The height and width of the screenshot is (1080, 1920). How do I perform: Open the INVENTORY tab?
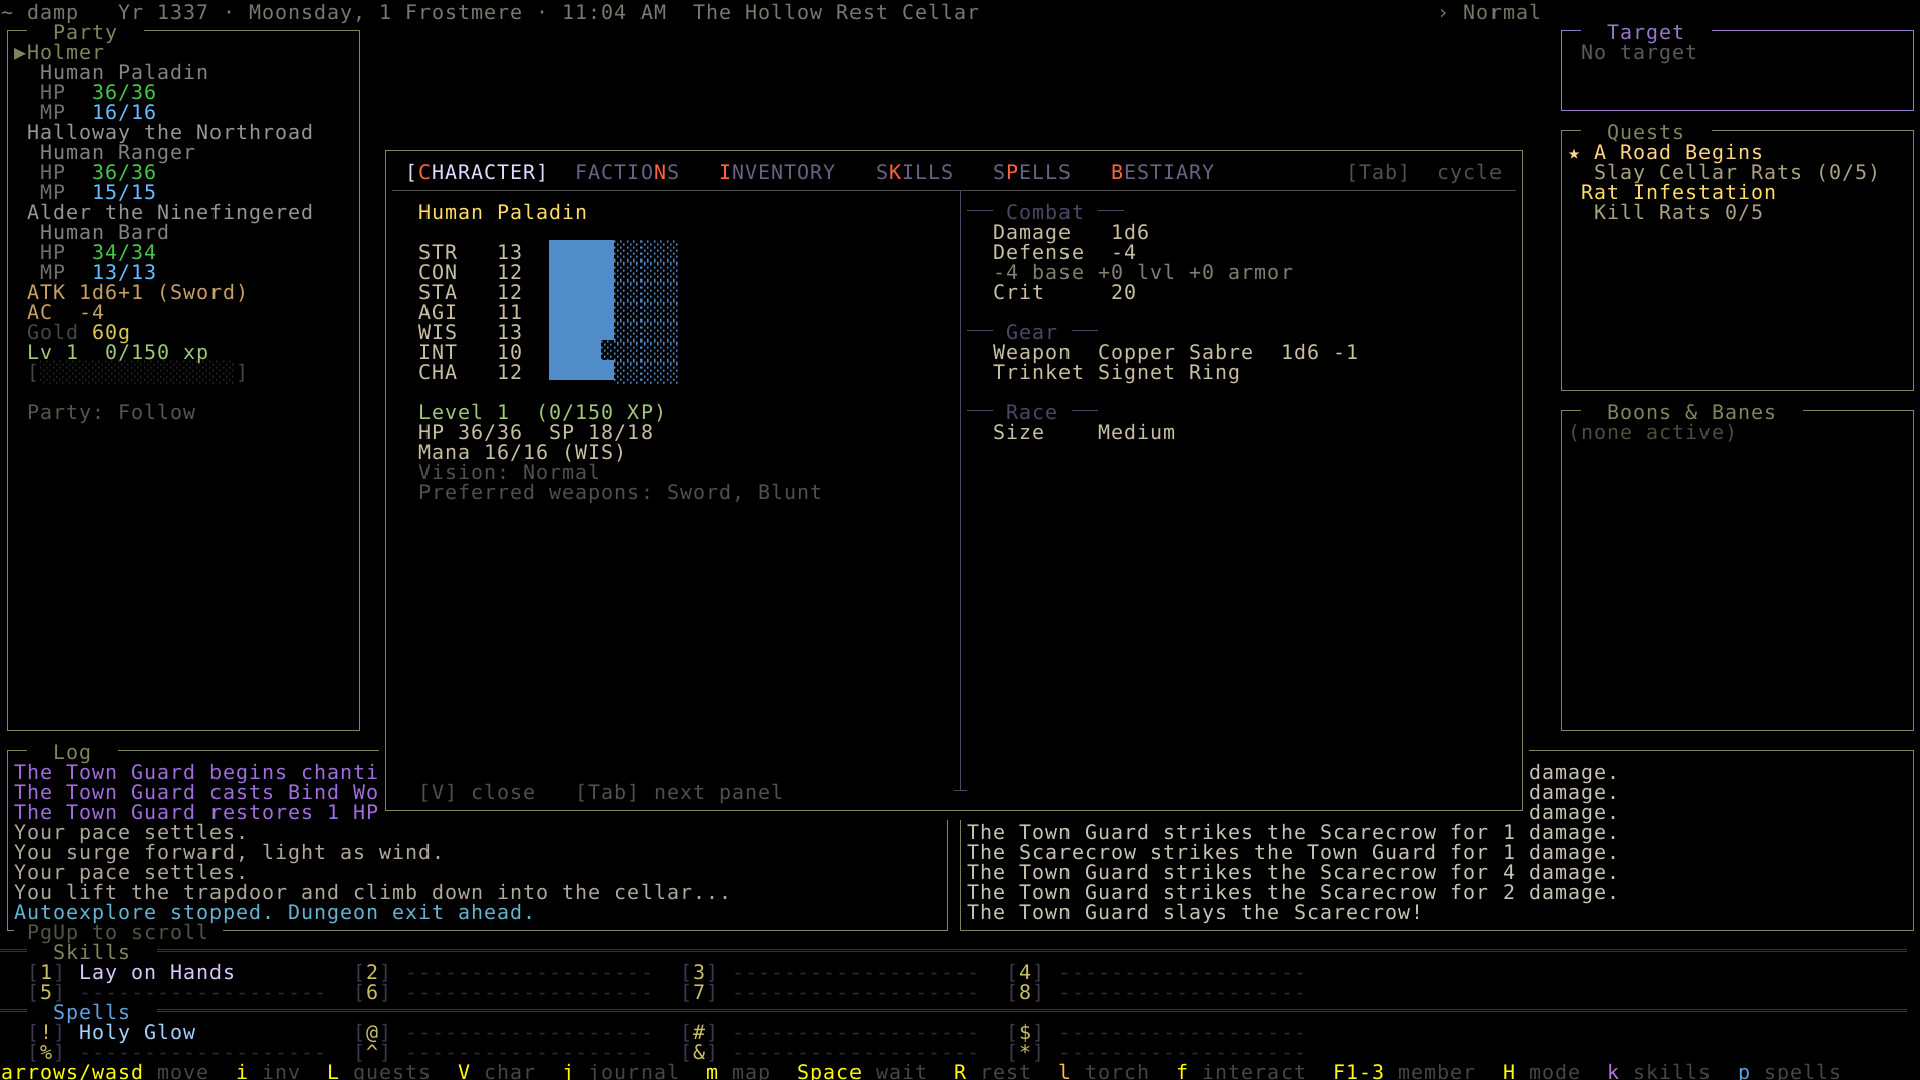(777, 172)
